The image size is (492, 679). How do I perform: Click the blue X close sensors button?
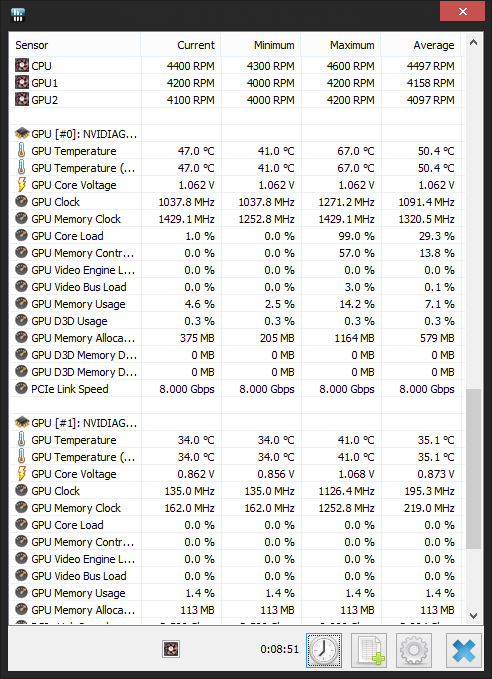[464, 650]
